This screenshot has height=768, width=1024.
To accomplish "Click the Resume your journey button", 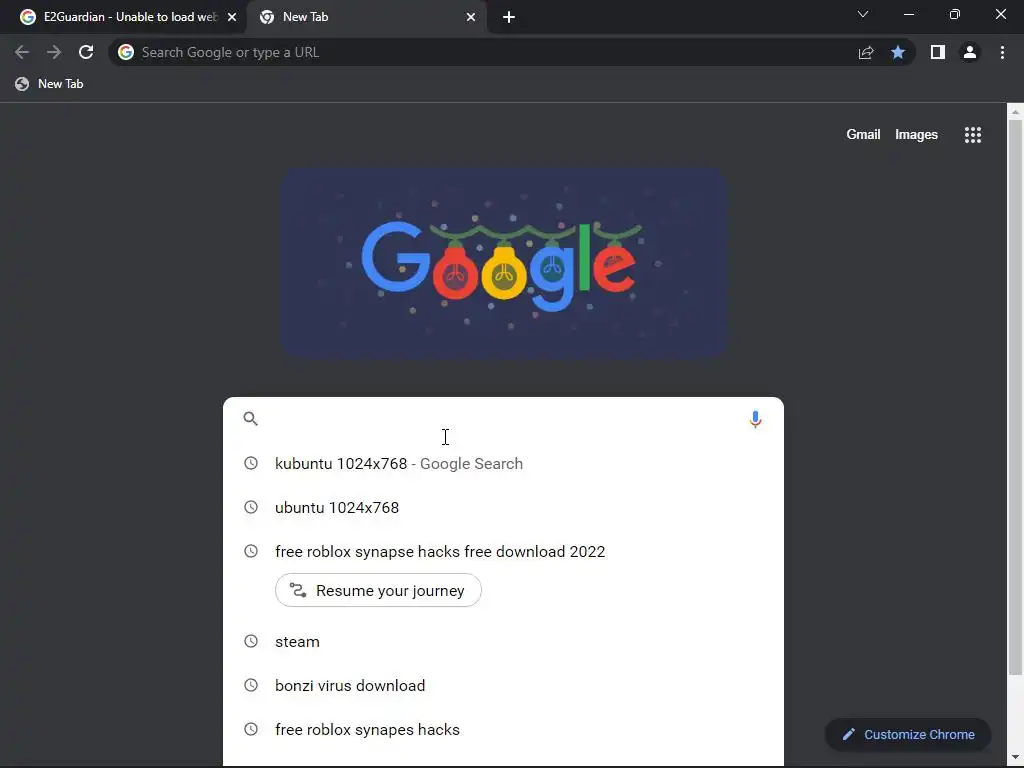I will [378, 590].
